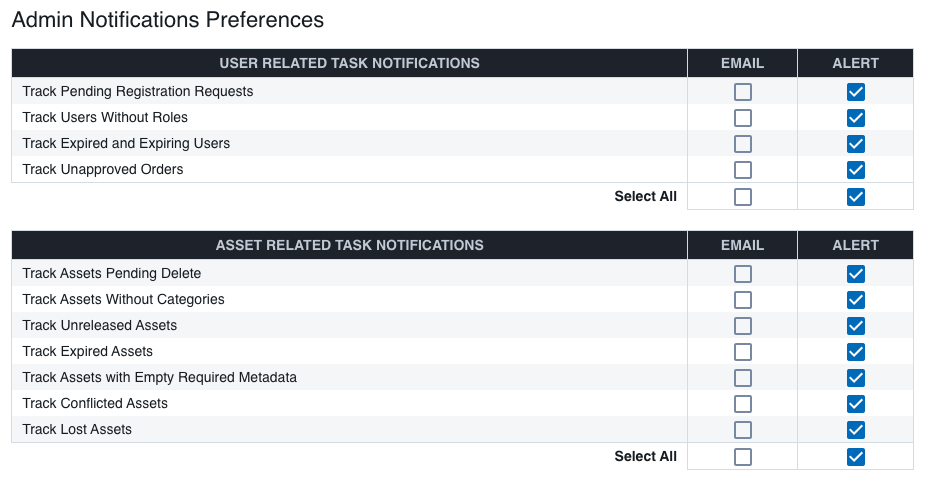Disable alert for Track Users Without Roles
Screen dimensions: 928x488
tap(856, 118)
